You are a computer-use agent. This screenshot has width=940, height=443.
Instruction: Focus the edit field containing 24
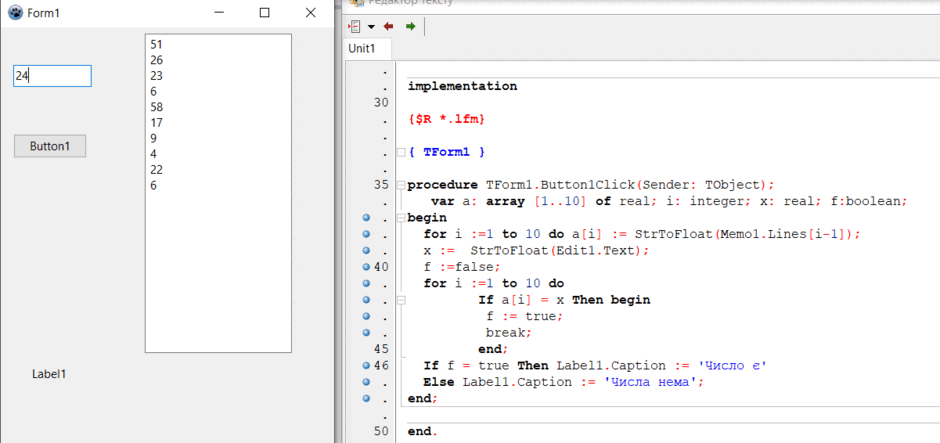coord(52,76)
